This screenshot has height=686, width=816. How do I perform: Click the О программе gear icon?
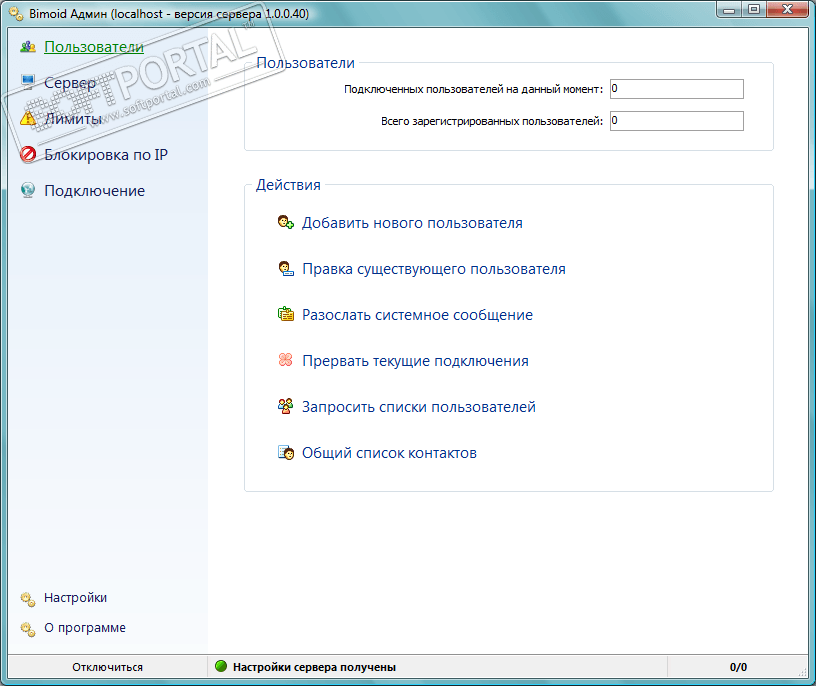[28, 629]
